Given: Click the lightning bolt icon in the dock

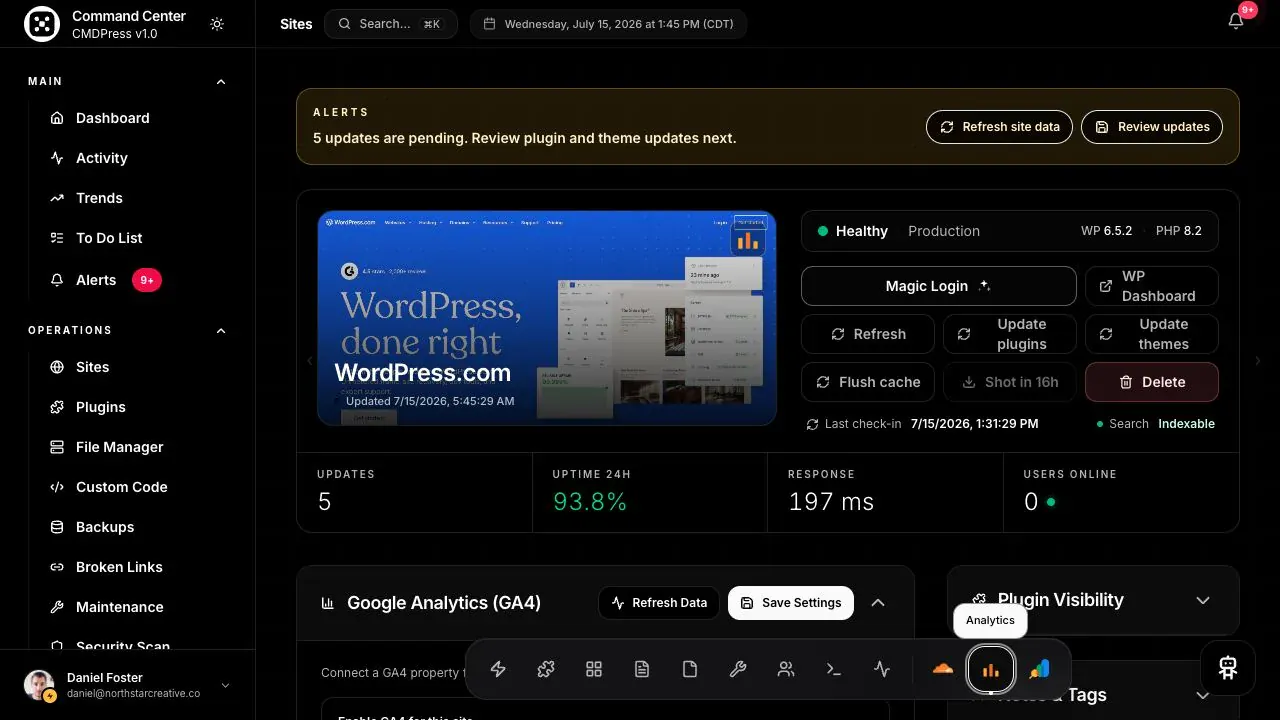Looking at the screenshot, I should pyautogui.click(x=498, y=670).
